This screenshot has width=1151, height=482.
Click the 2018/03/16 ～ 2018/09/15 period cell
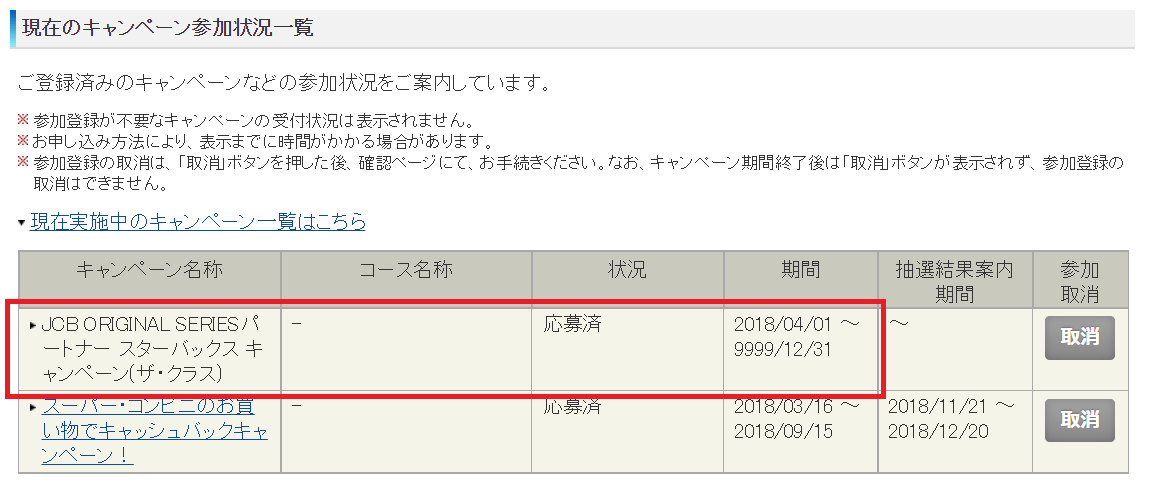[x=797, y=418]
